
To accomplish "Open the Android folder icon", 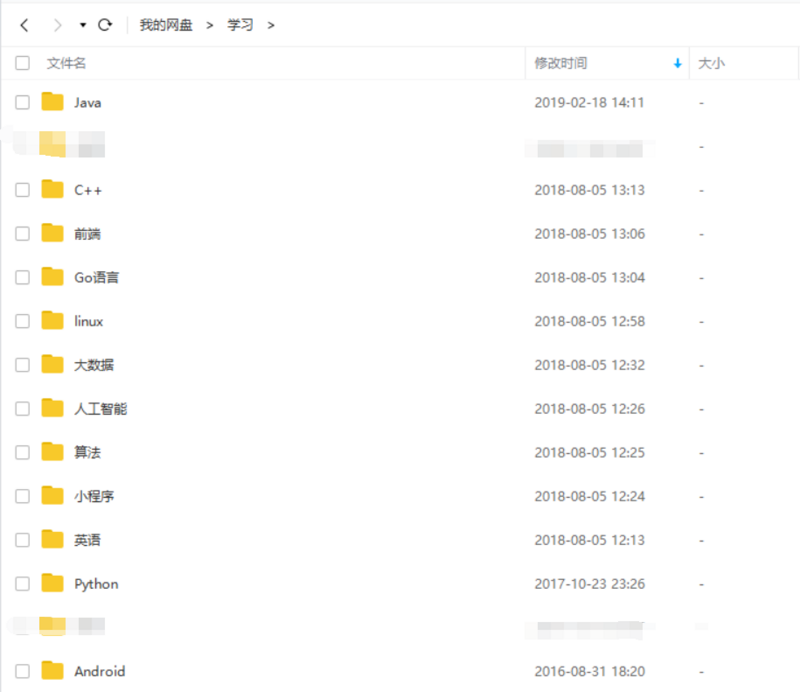I will (x=55, y=671).
